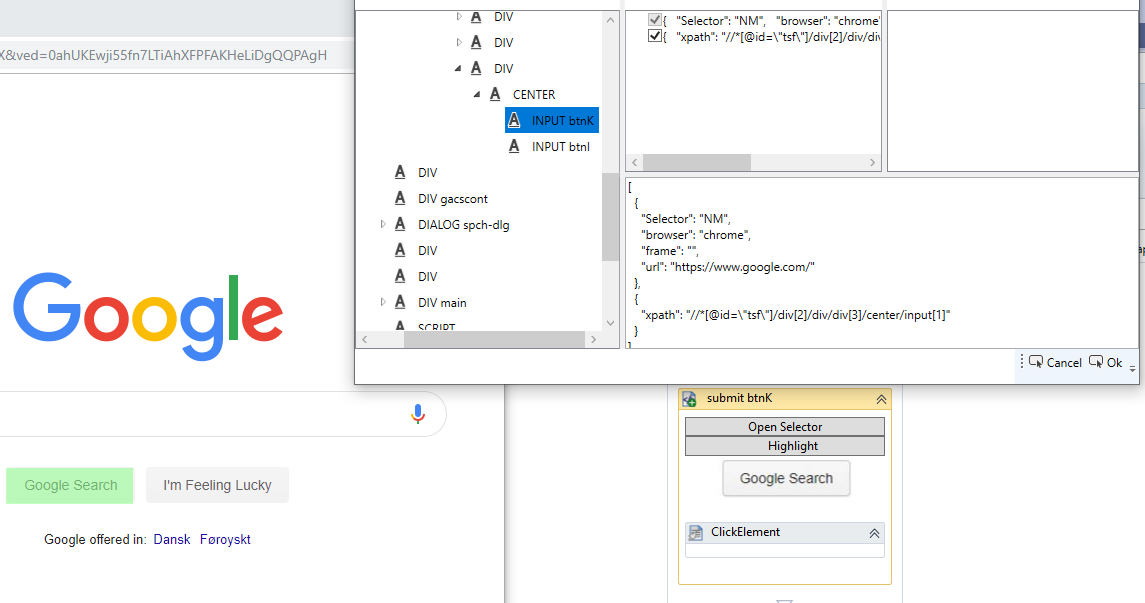Screen dimensions: 1145x603
Task: Click Open Selector button in activity
Action: [785, 426]
